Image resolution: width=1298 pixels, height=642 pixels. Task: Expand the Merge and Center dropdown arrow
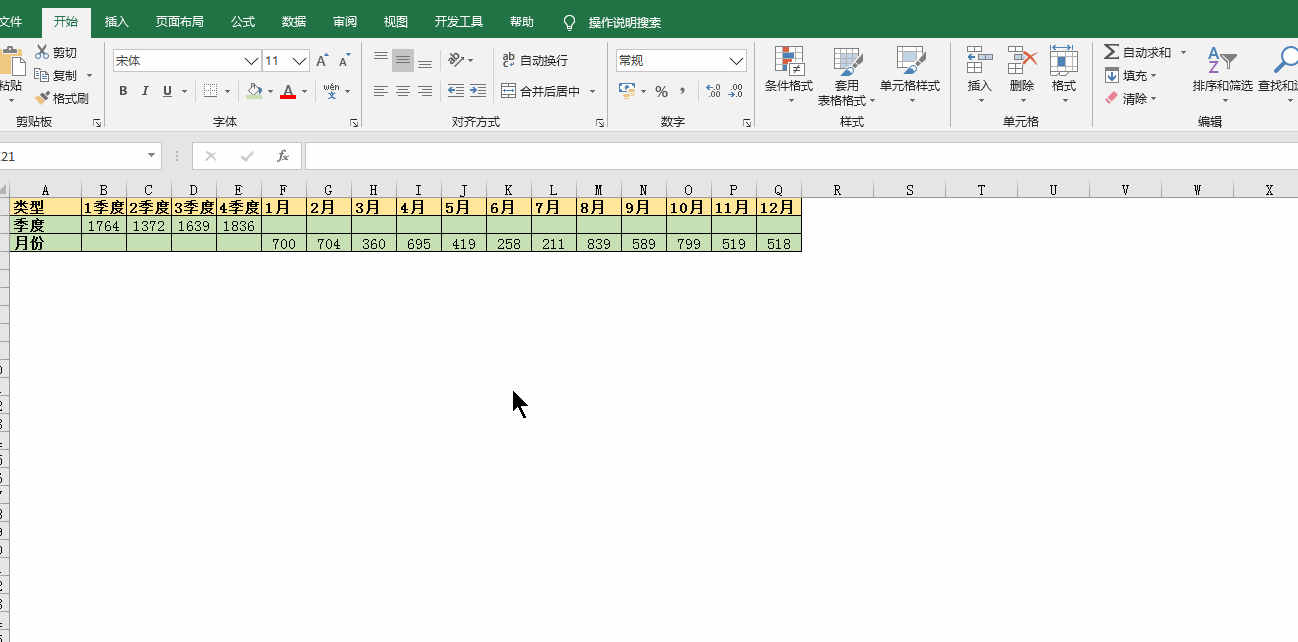[592, 91]
